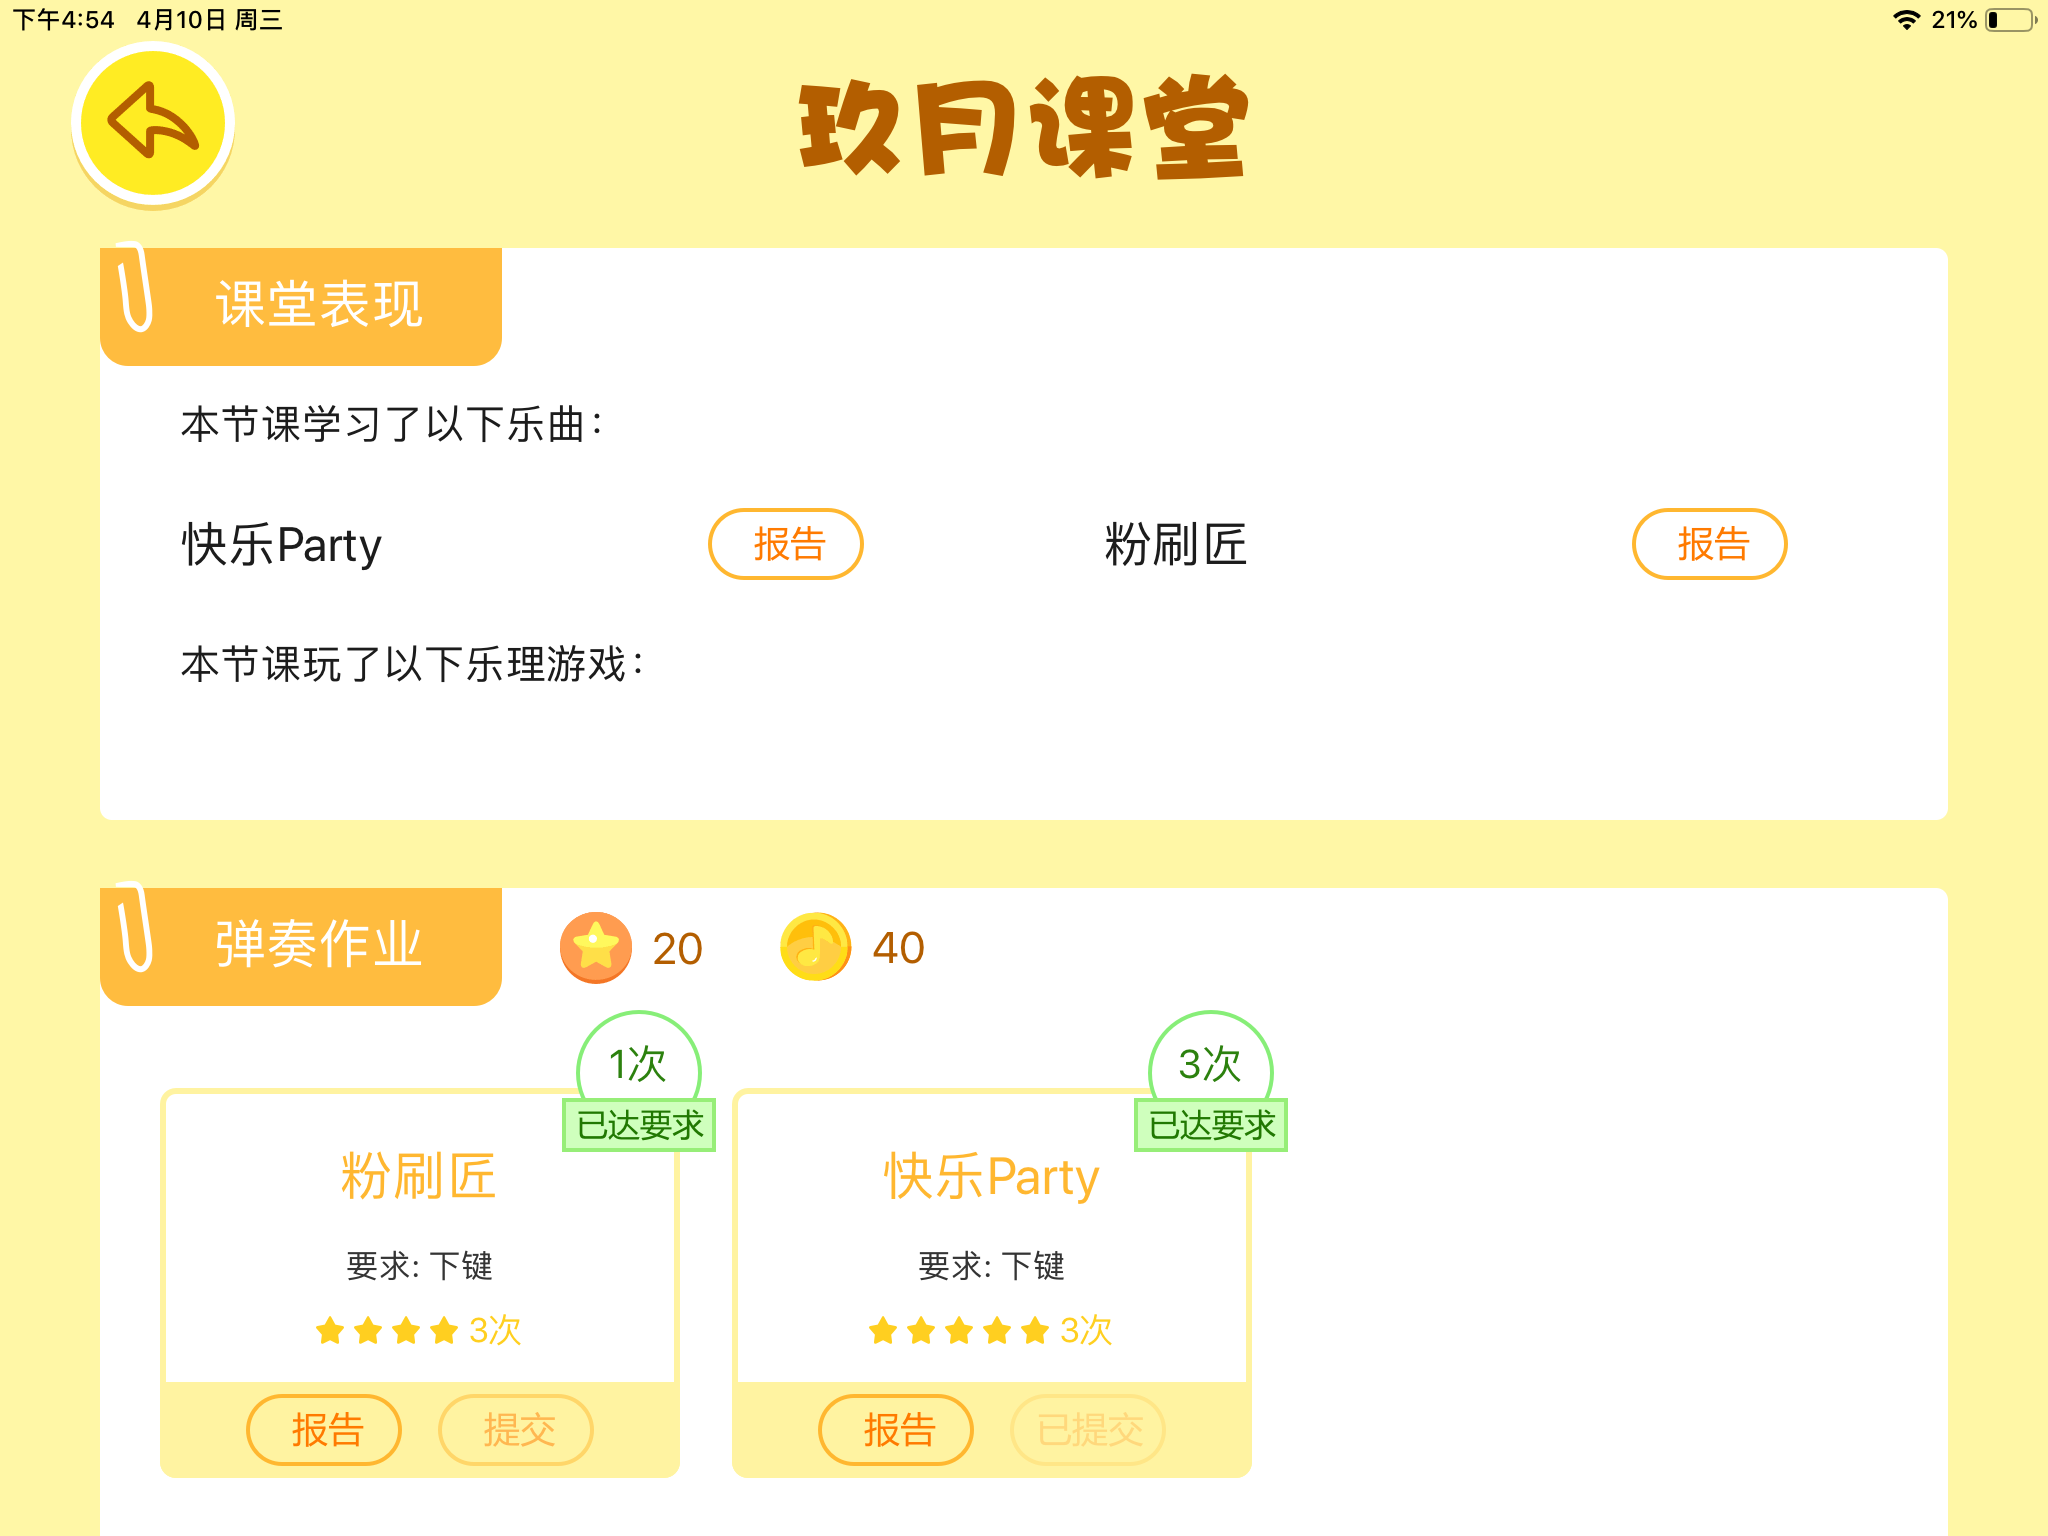Tap the battery indicator in status bar
This screenshot has width=2048, height=1536.
coord(2012,20)
